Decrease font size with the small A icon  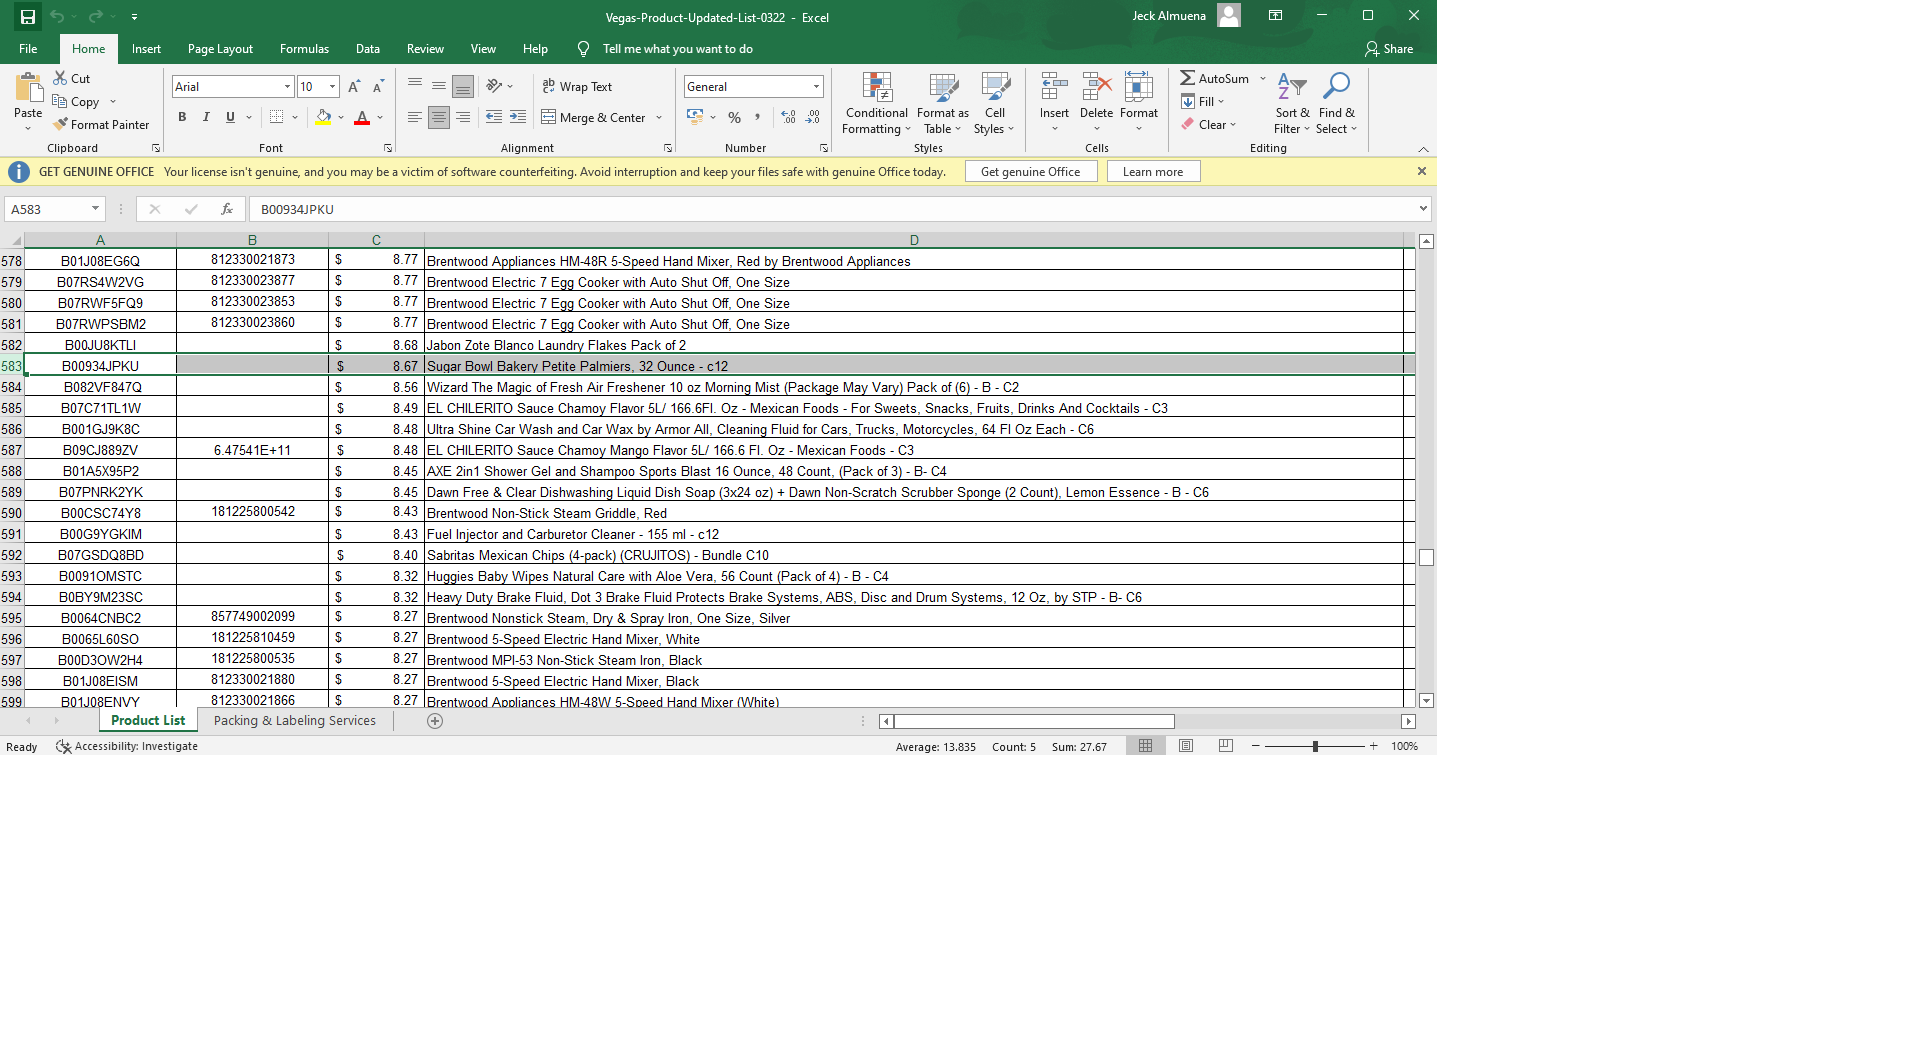[x=378, y=87]
